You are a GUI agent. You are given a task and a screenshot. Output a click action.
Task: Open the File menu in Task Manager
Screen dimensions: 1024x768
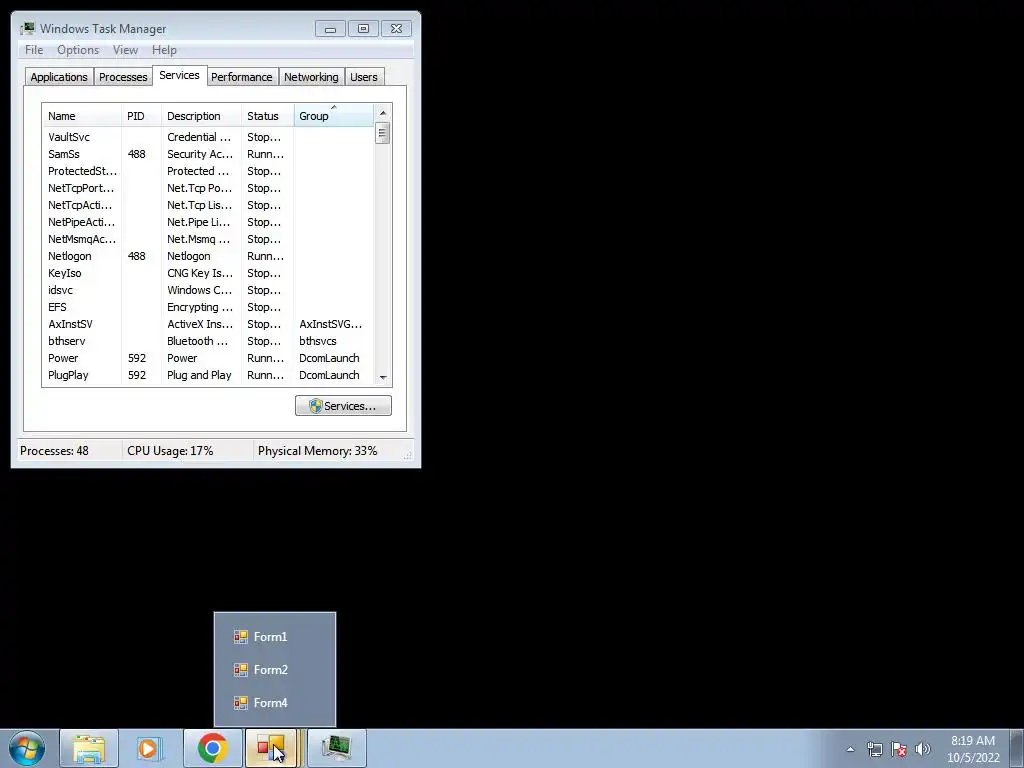click(34, 50)
